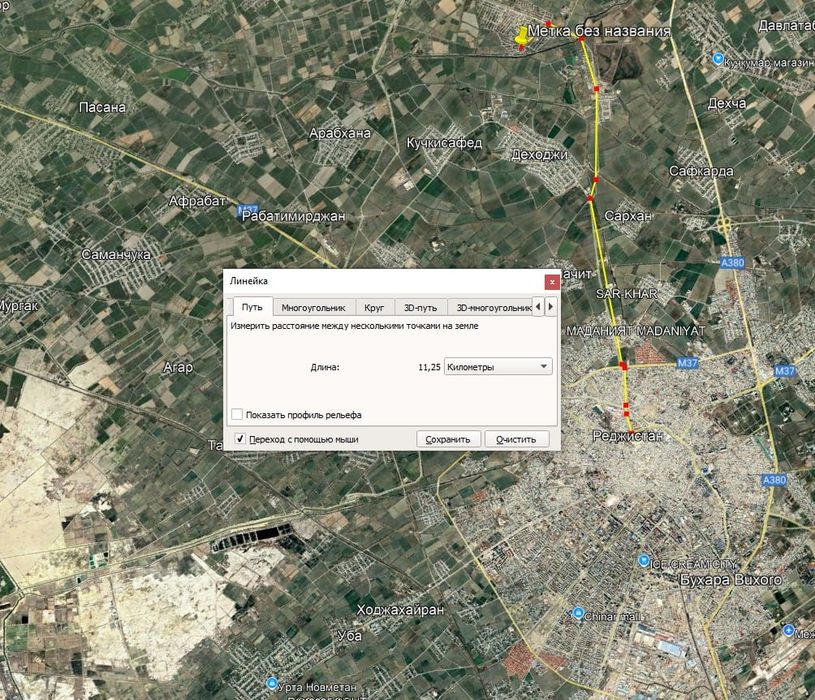Enable Показать профиль рельефа checkbox
The image size is (815, 700).
click(237, 414)
